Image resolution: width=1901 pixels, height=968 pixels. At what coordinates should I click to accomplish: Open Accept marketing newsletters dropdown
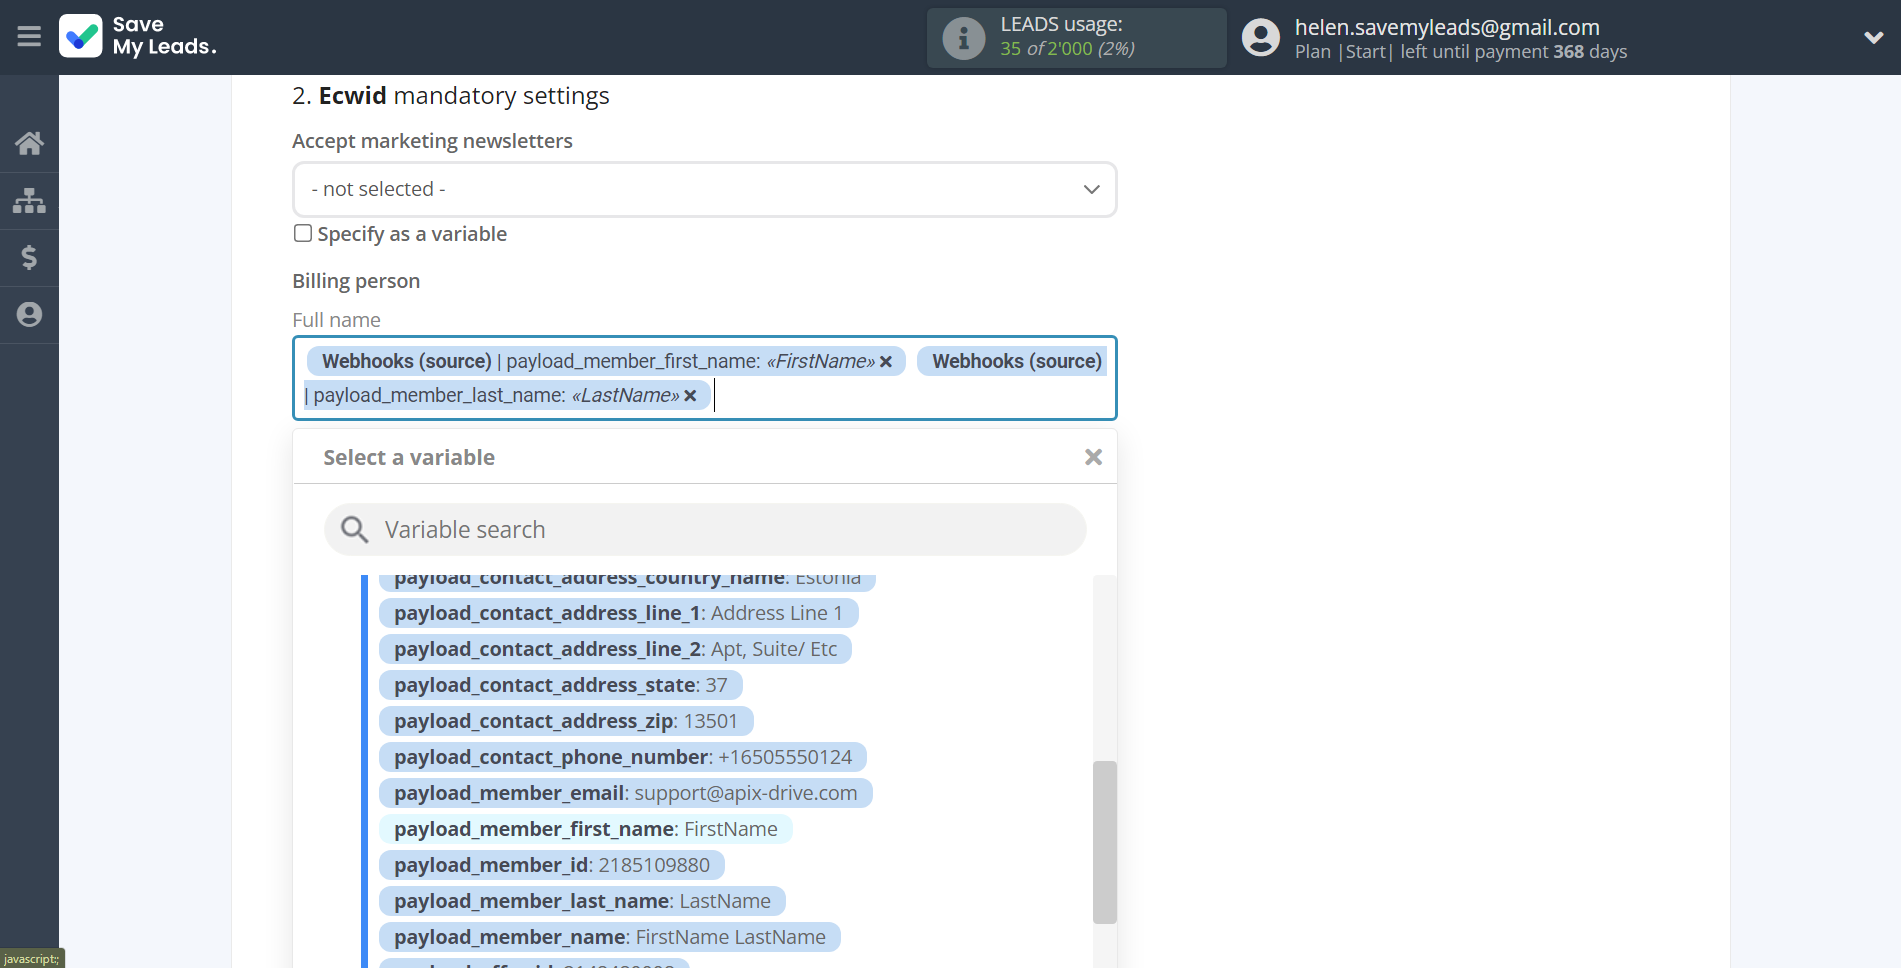704,189
